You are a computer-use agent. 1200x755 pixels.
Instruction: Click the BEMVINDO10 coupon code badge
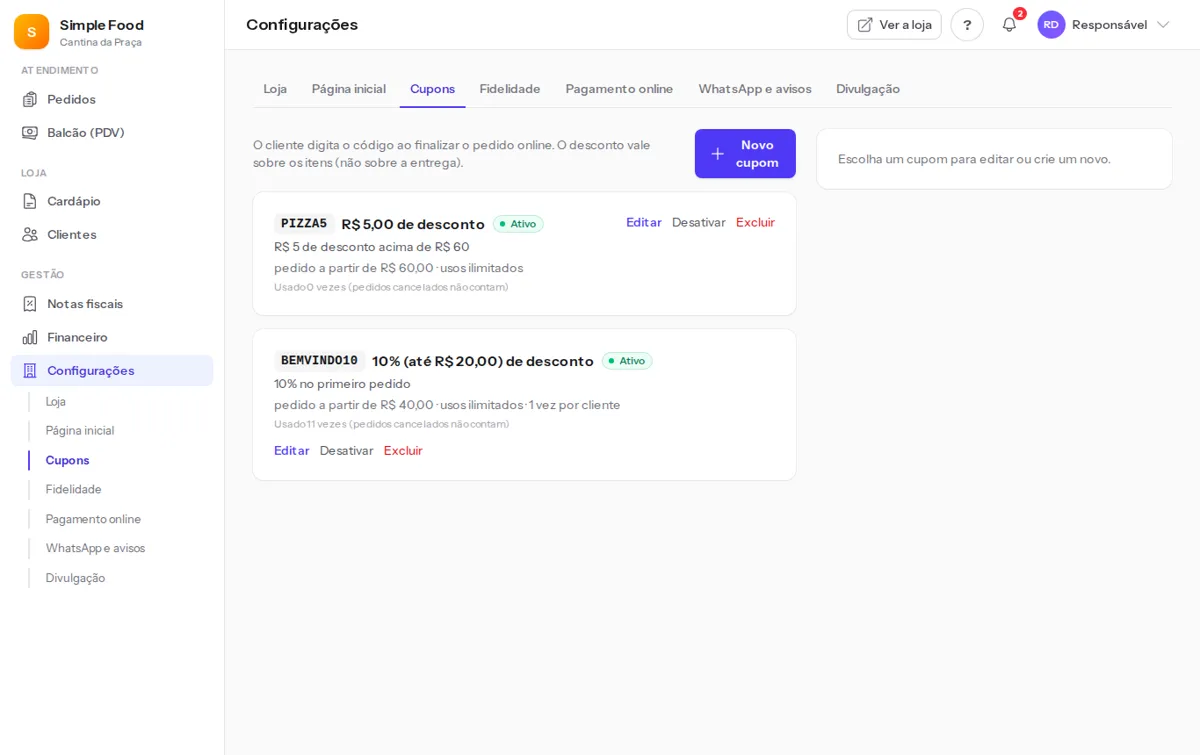pos(319,361)
